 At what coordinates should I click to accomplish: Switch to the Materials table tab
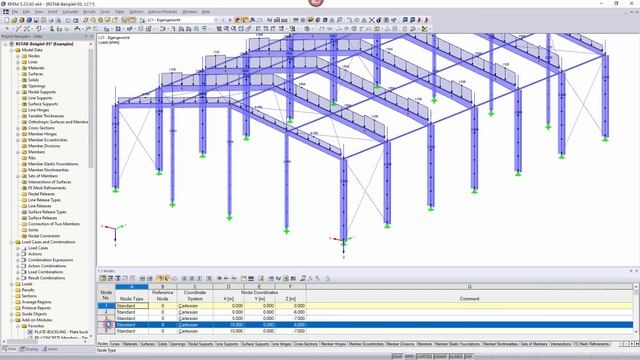pos(130,344)
